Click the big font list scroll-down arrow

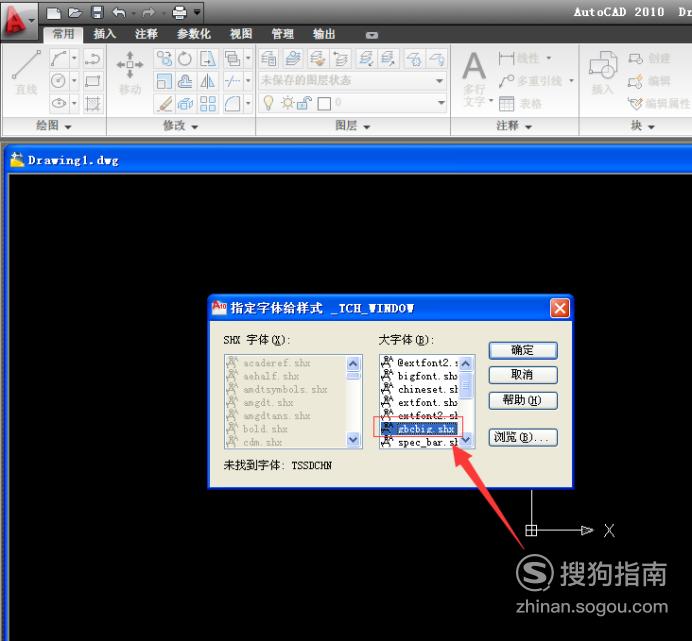pyautogui.click(x=466, y=440)
